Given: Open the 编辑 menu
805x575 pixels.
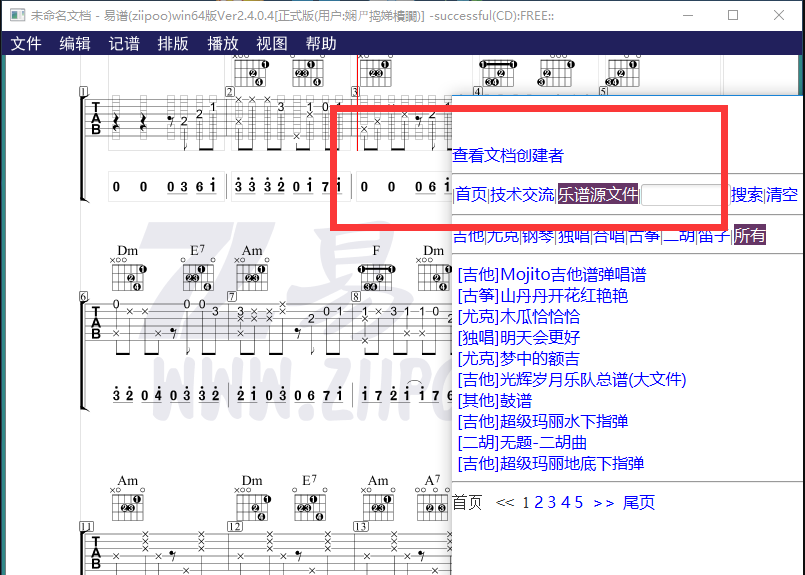Looking at the screenshot, I should (x=75, y=43).
